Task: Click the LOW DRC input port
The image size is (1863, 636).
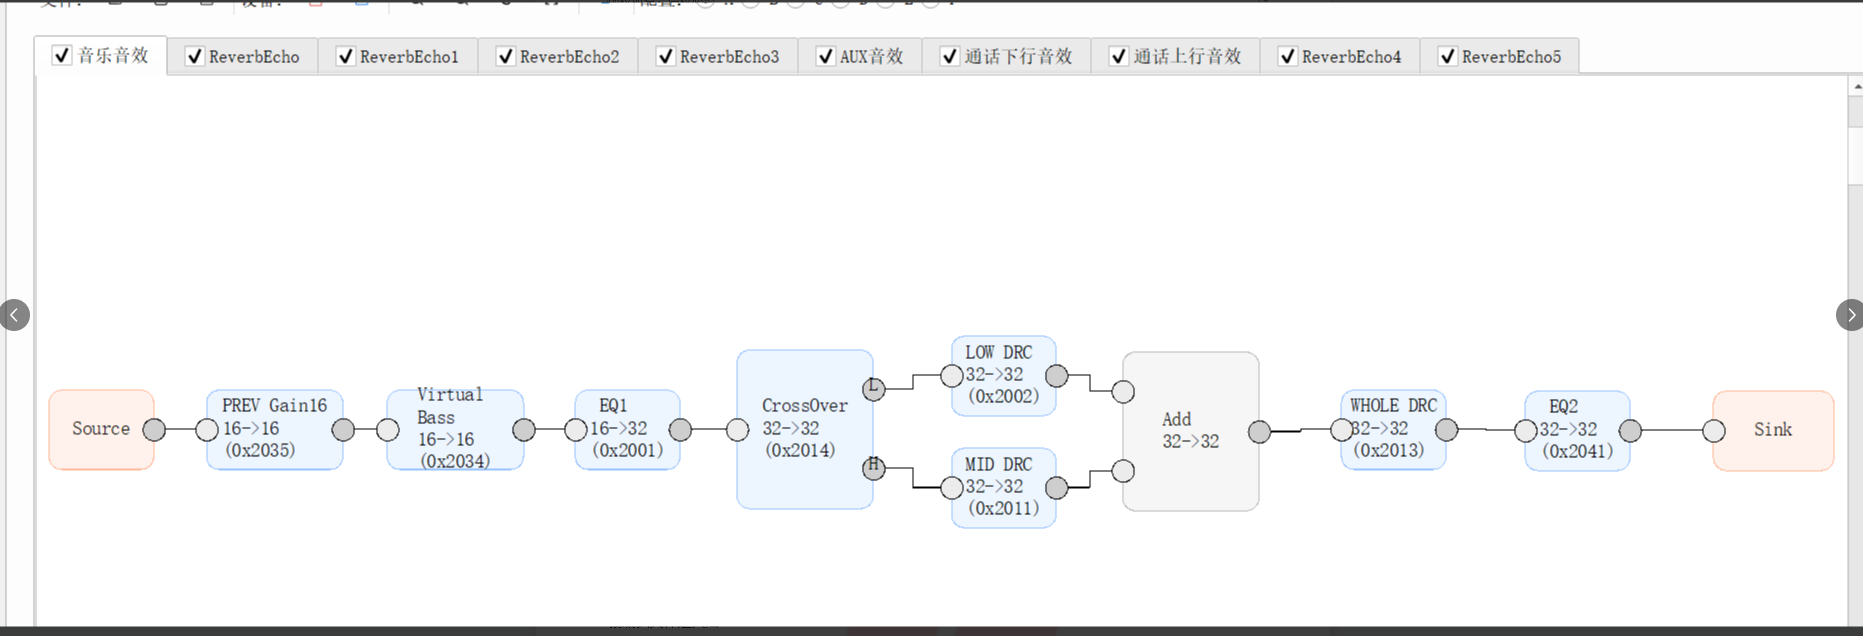Action: coord(952,376)
